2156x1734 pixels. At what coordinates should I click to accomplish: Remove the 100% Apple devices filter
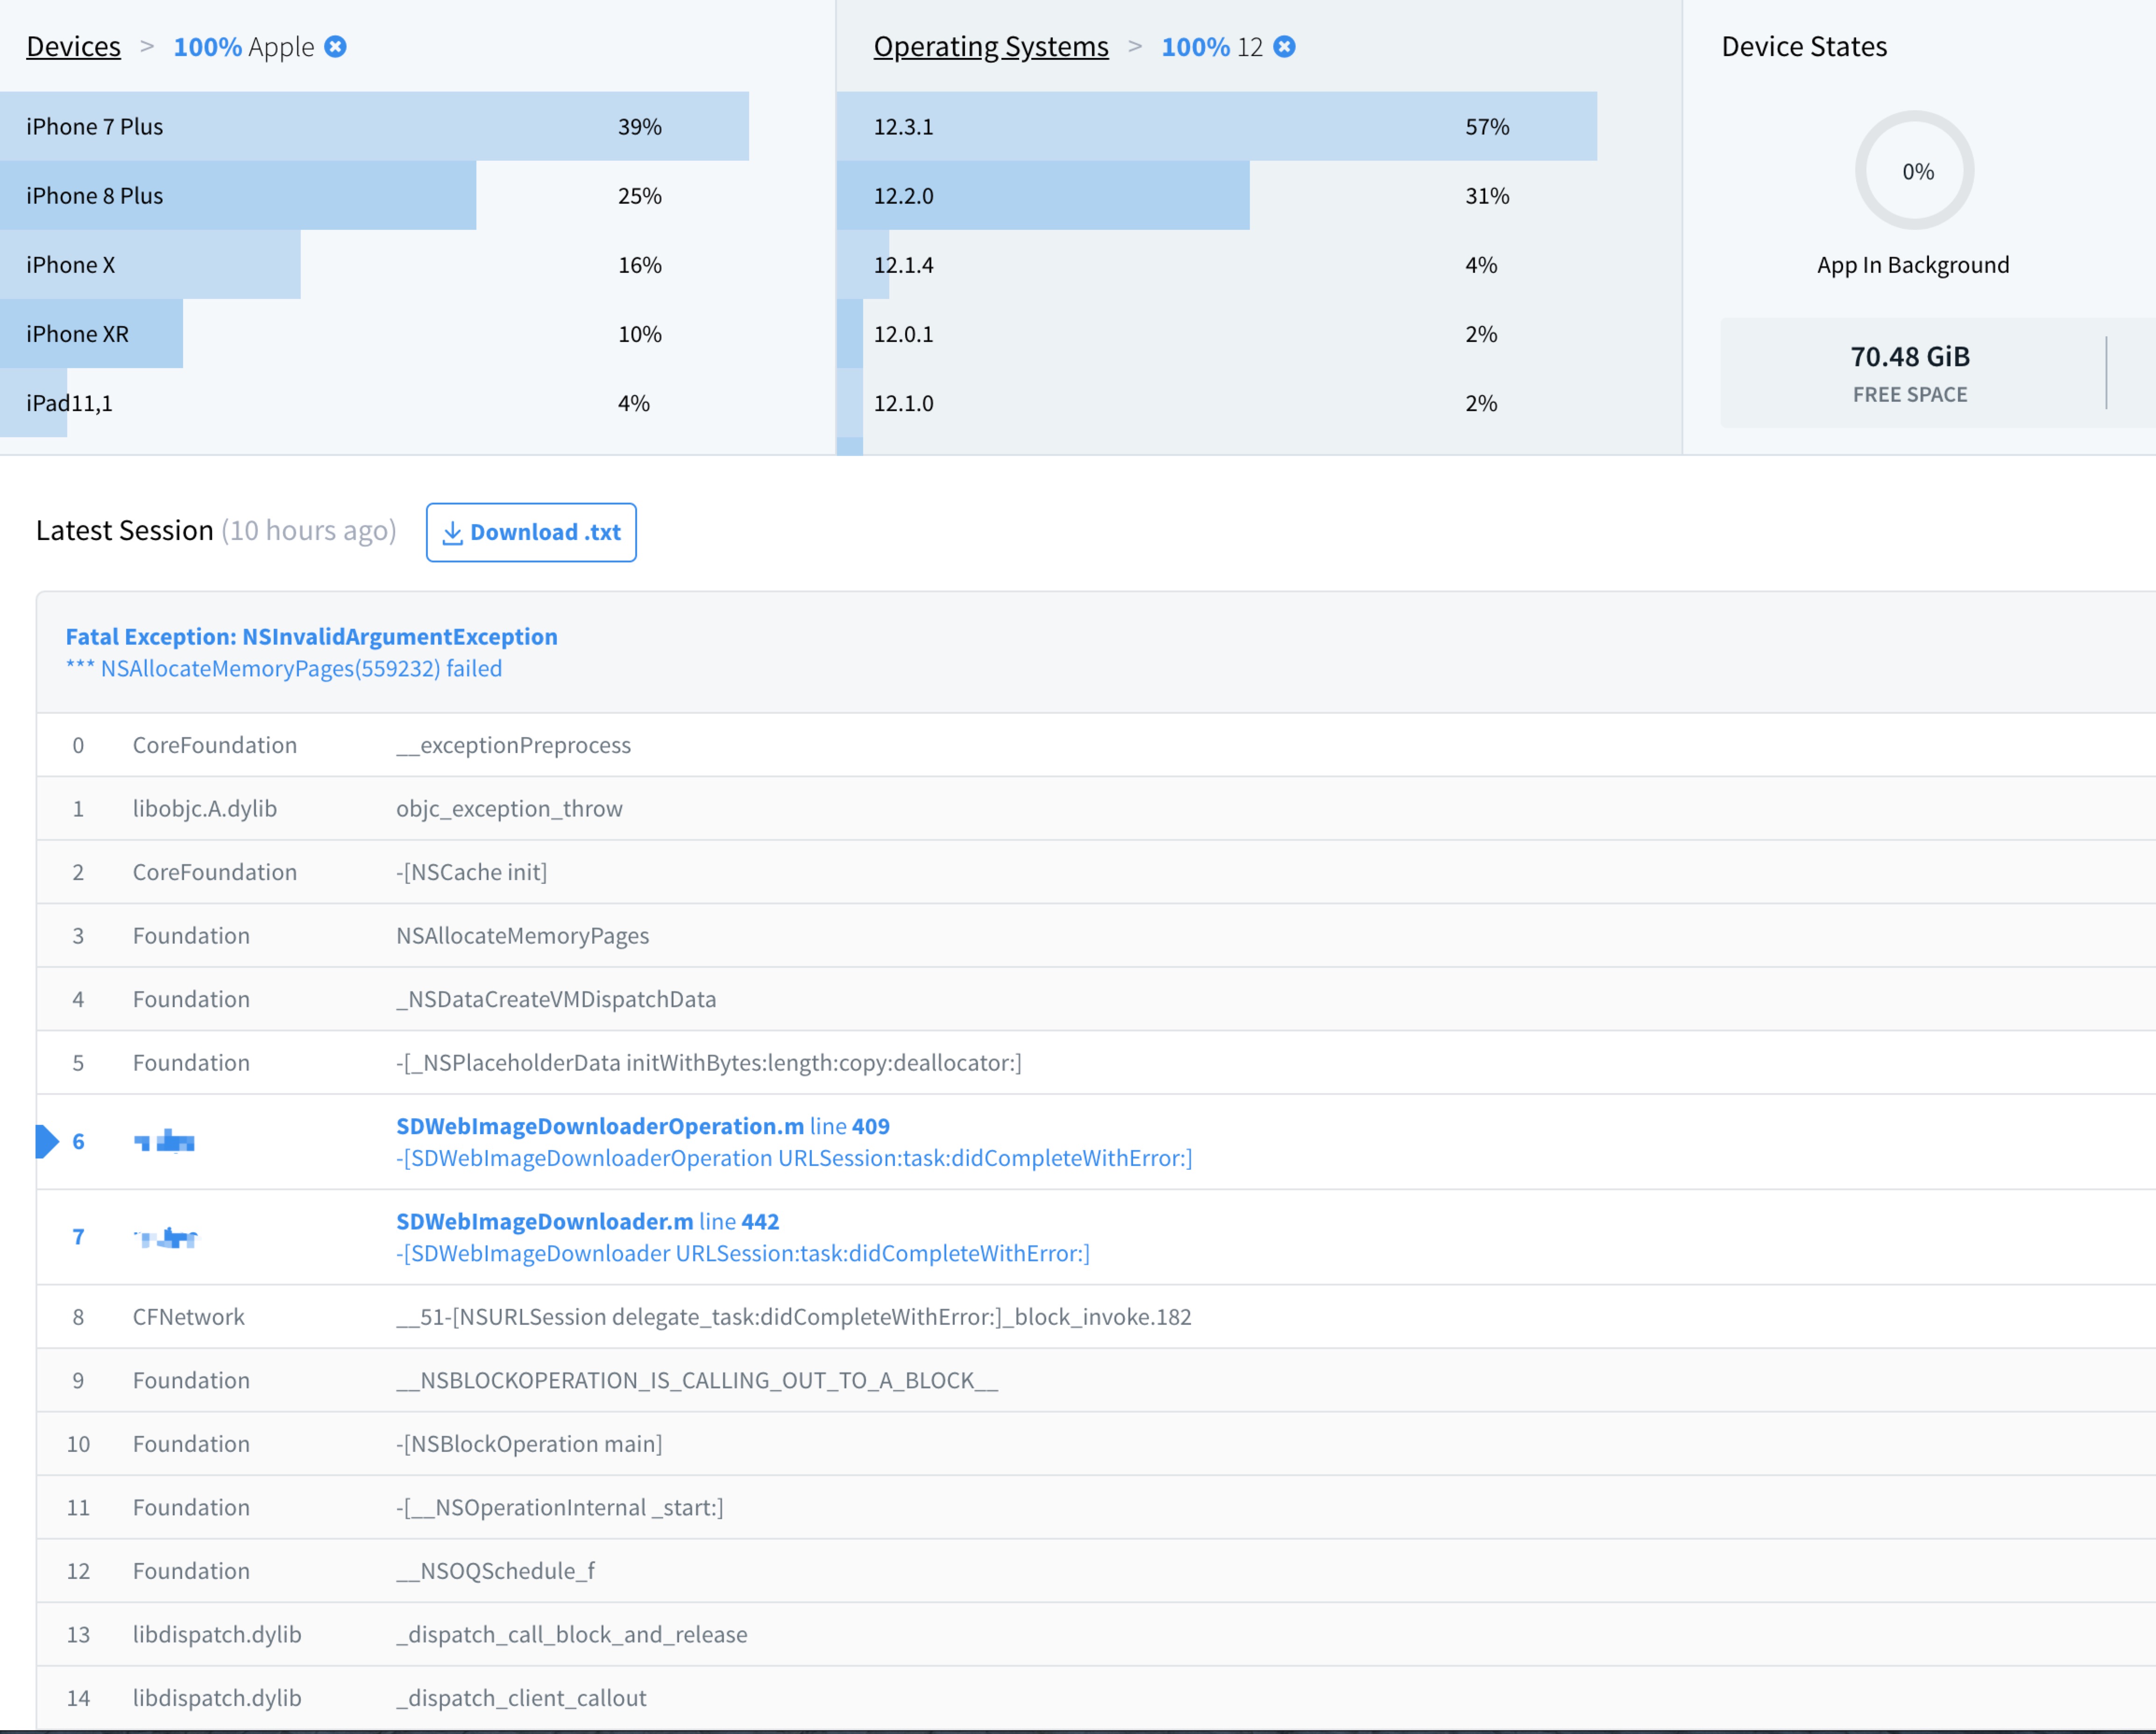click(335, 46)
